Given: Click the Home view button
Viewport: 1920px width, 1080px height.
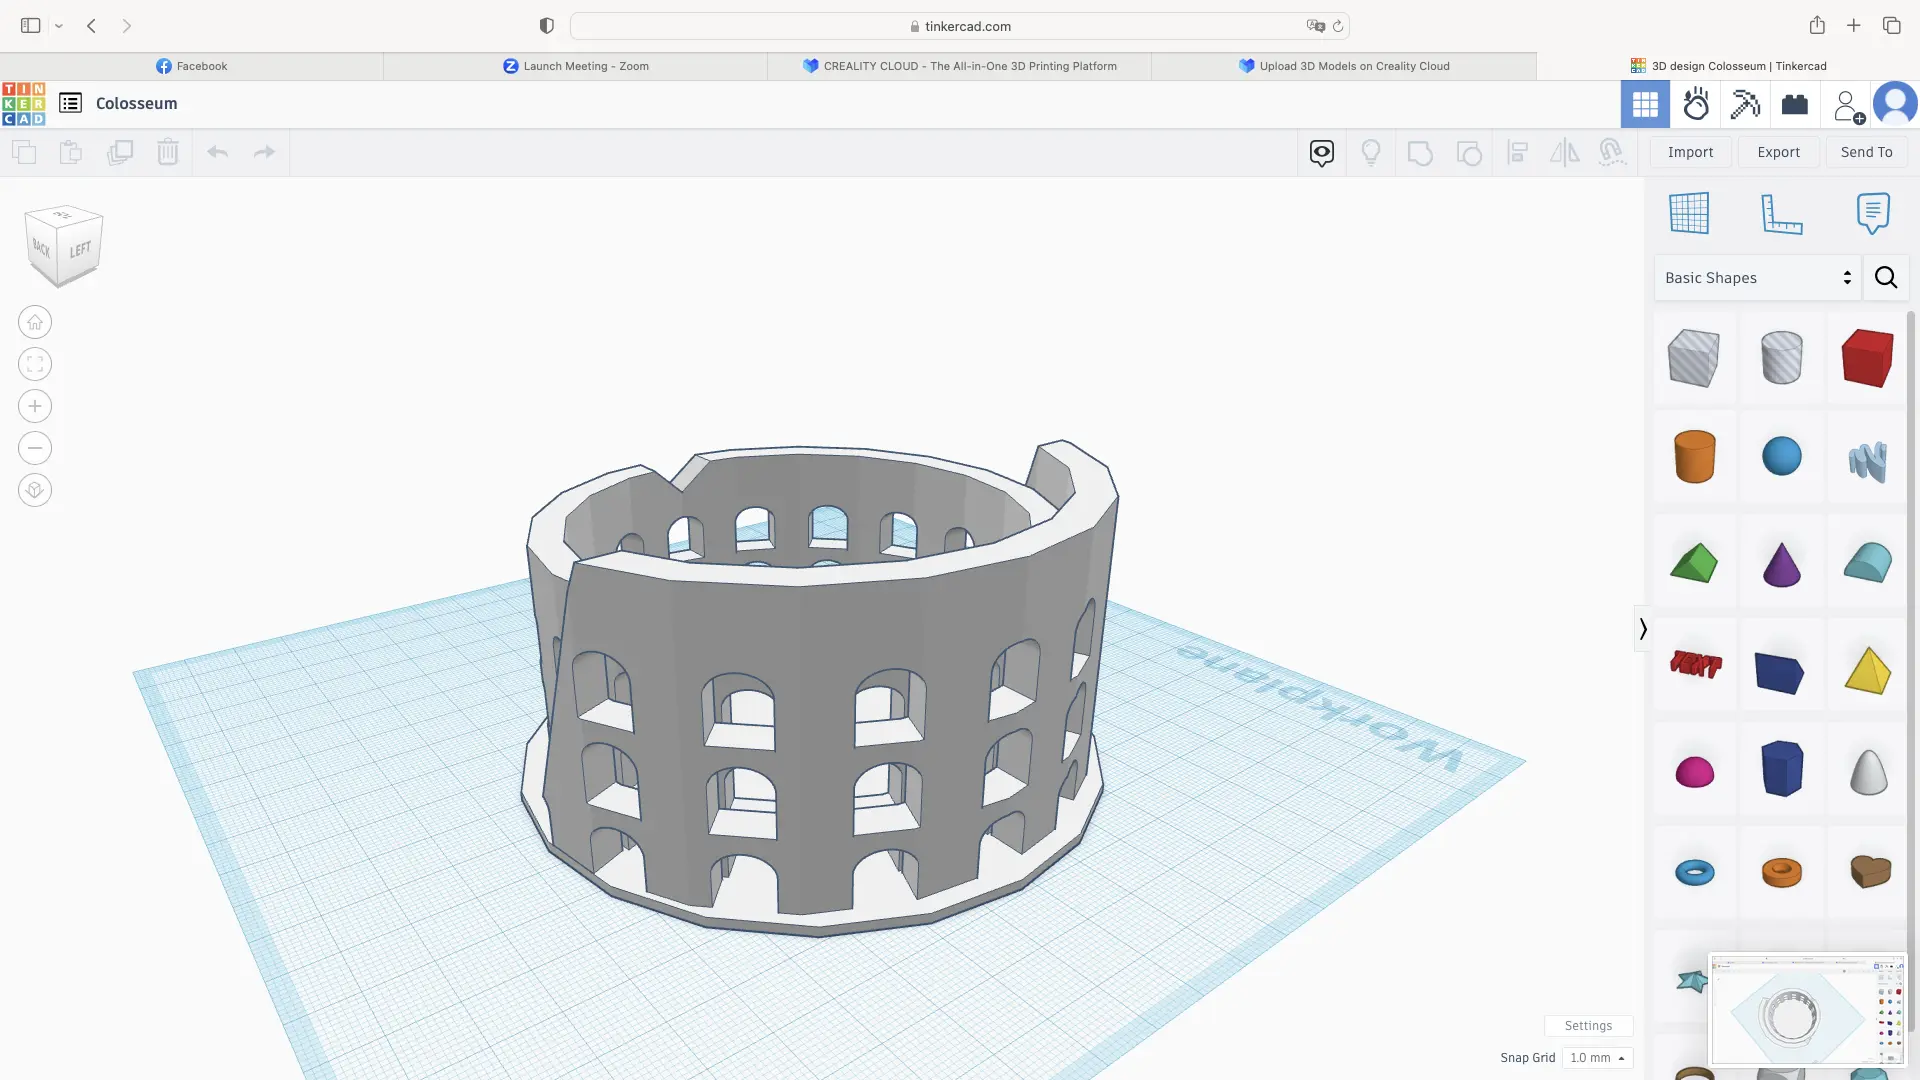Looking at the screenshot, I should [35, 322].
